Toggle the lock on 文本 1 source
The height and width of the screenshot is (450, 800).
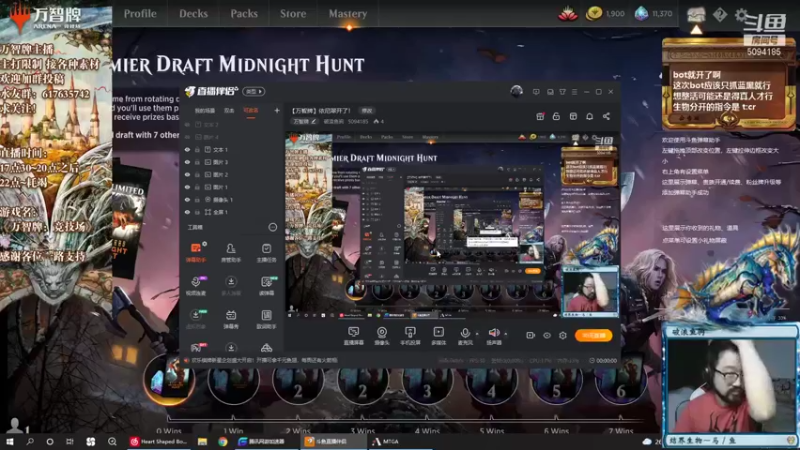point(197,150)
